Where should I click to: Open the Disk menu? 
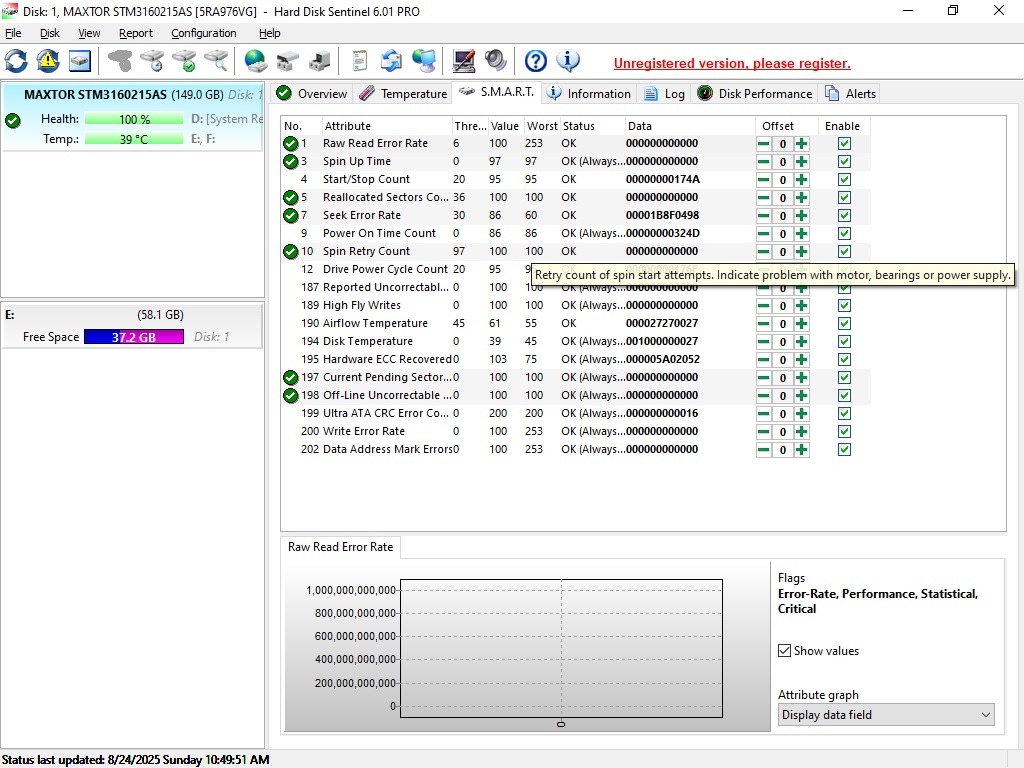pyautogui.click(x=50, y=33)
